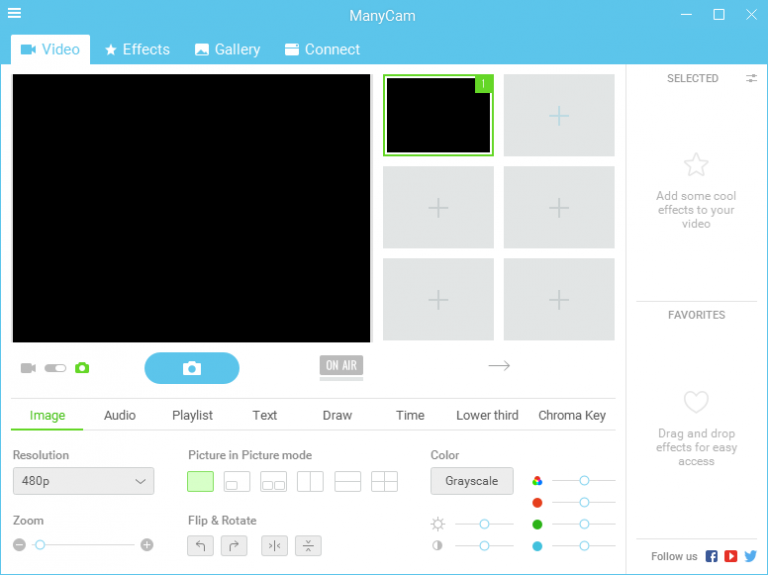Toggle the ON AIR broadcast button
This screenshot has height=575, width=768.
pyautogui.click(x=341, y=366)
